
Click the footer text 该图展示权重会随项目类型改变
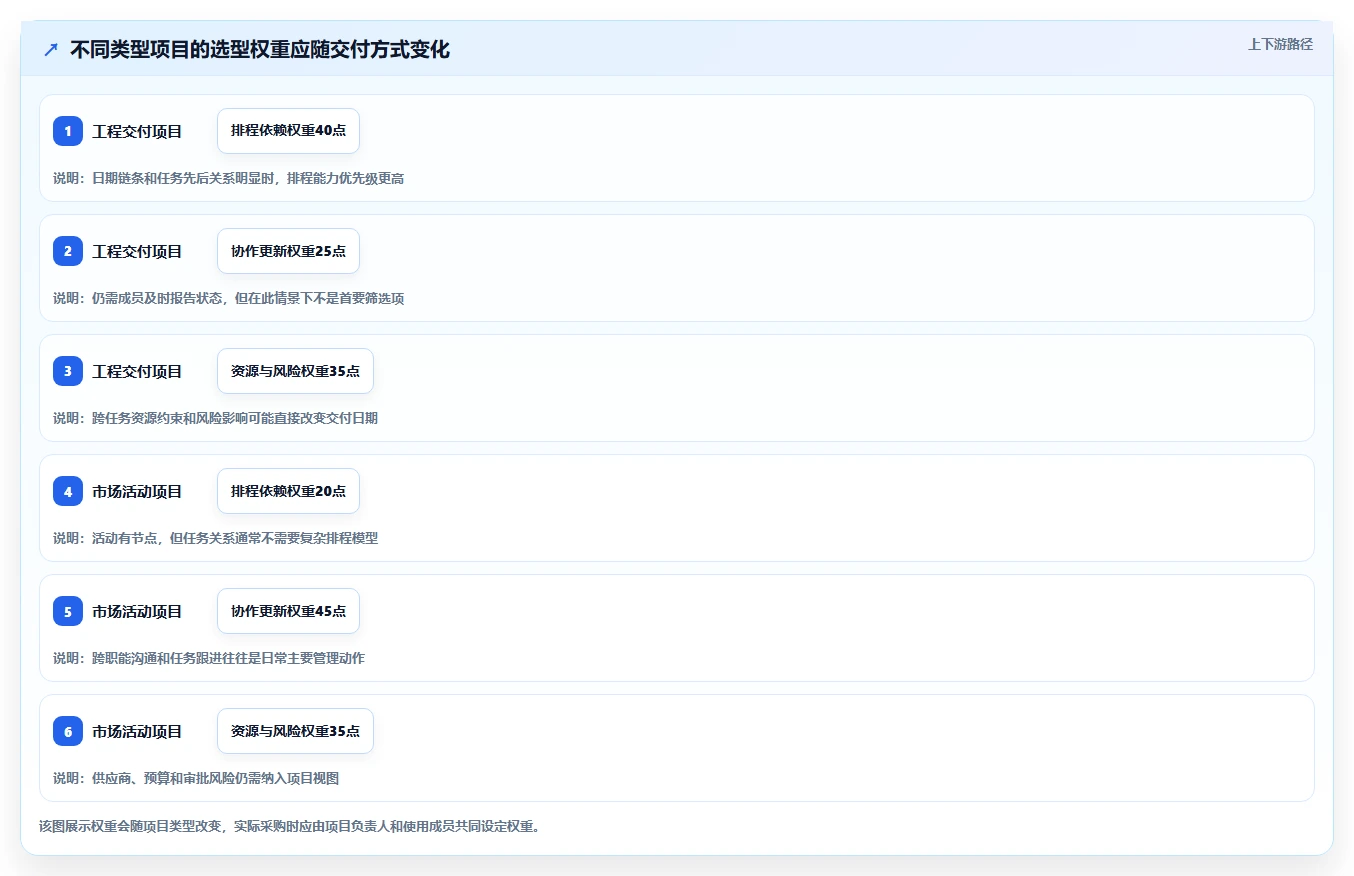coord(289,827)
